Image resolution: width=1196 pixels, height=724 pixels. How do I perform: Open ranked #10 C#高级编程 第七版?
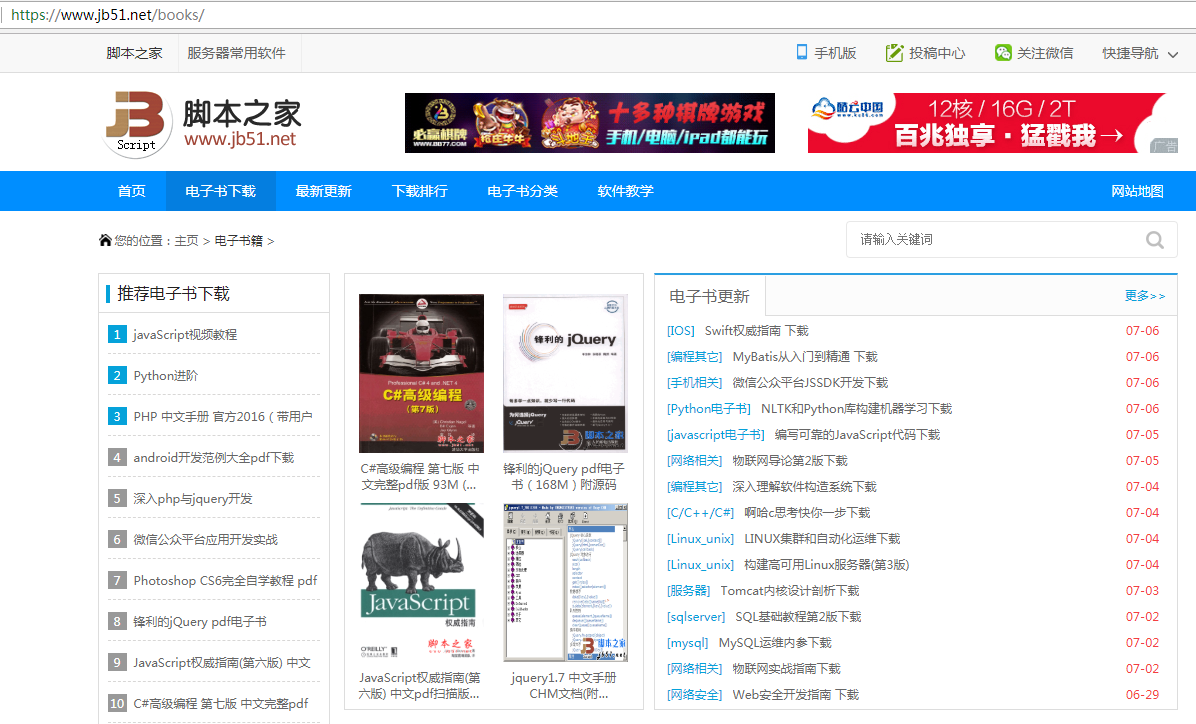[220, 703]
